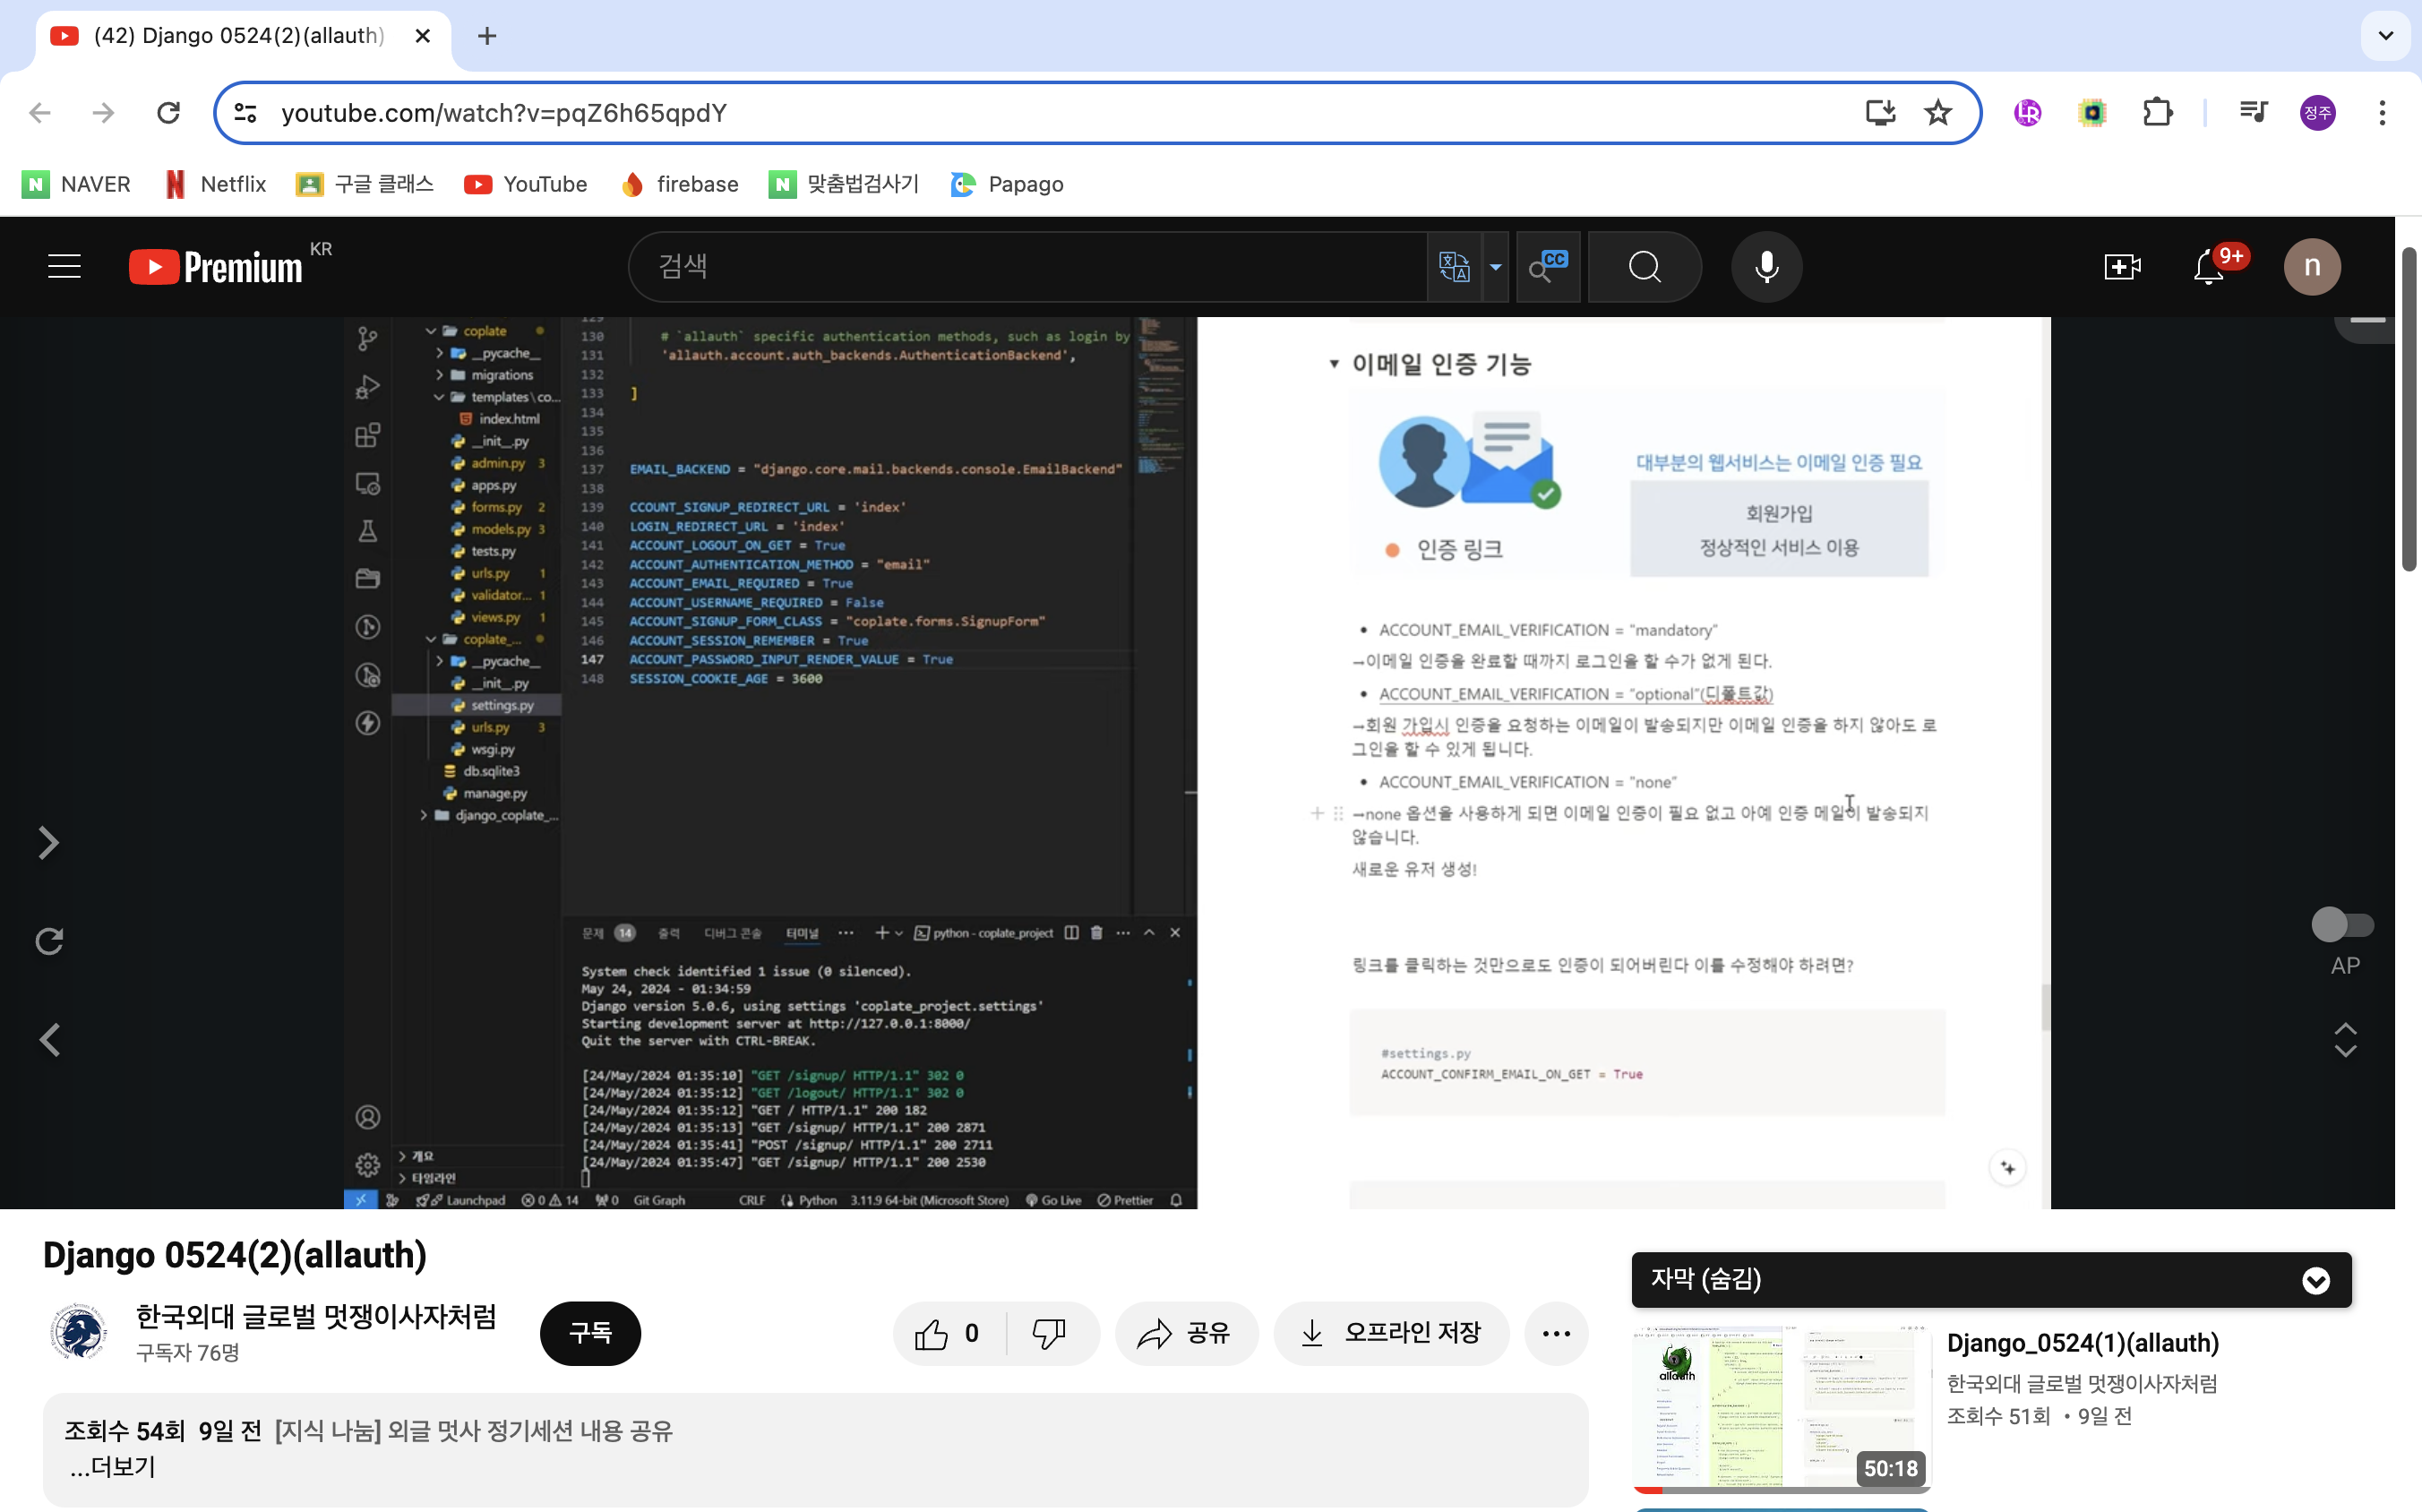Click the 오프라인 저장 download button
This screenshot has height=1512, width=2422.
click(1391, 1333)
